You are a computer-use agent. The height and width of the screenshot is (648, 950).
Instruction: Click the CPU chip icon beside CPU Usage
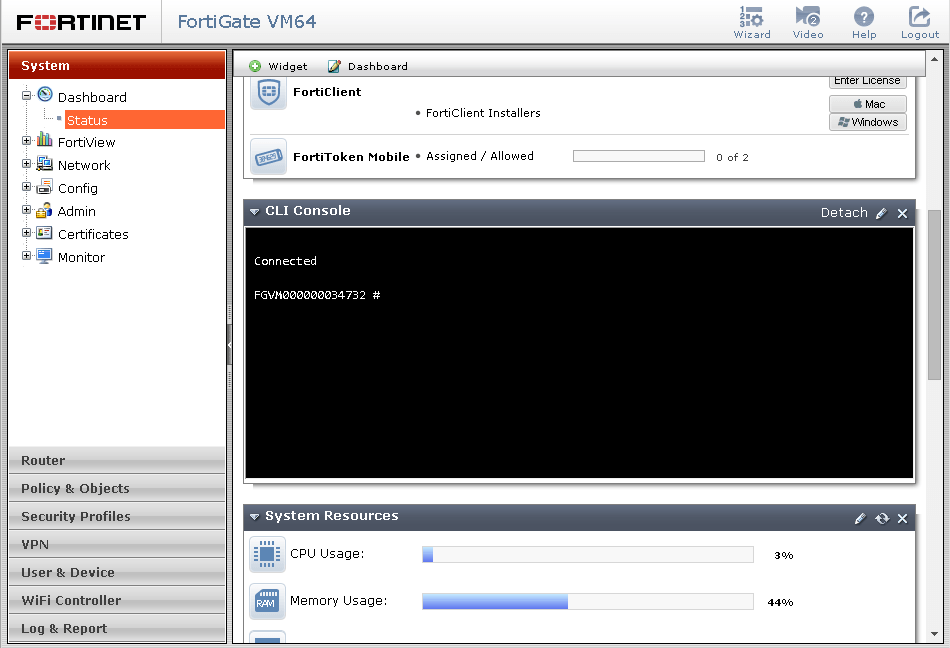267,554
